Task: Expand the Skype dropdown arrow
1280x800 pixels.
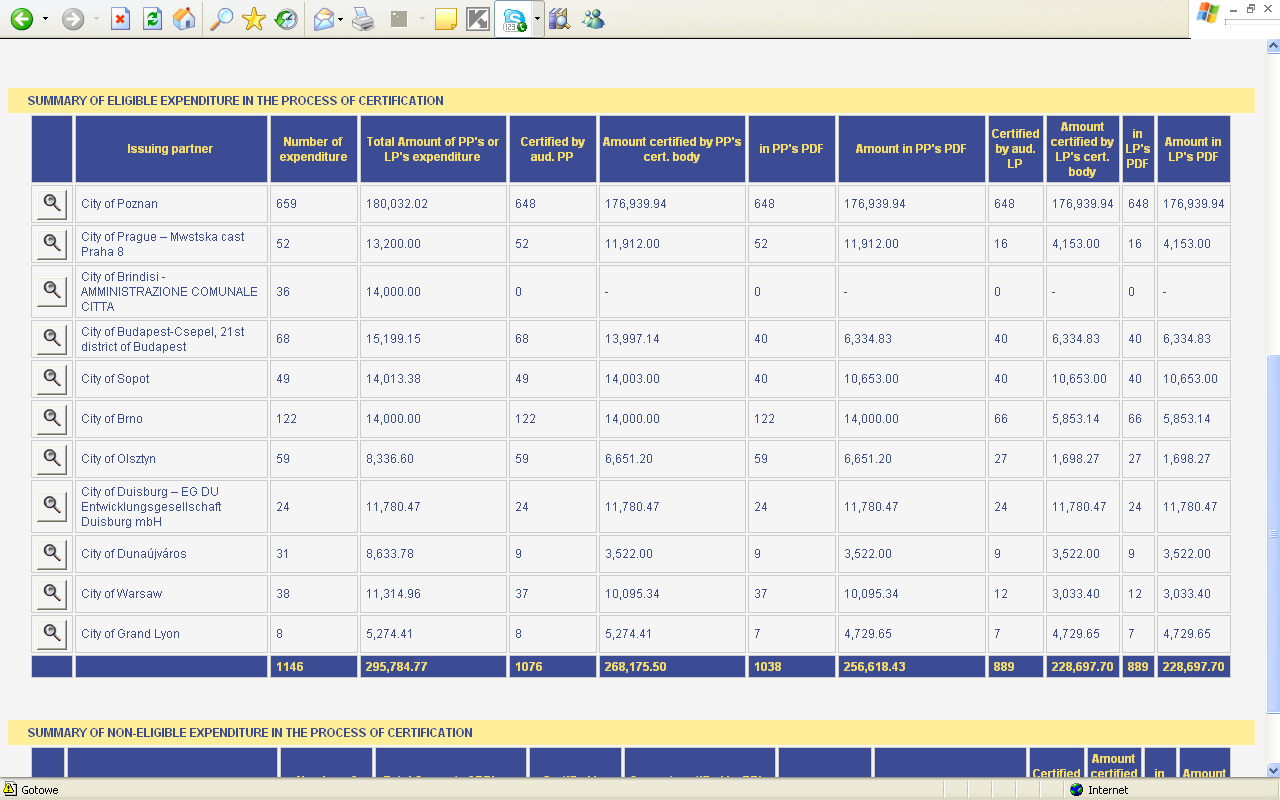Action: (x=537, y=19)
